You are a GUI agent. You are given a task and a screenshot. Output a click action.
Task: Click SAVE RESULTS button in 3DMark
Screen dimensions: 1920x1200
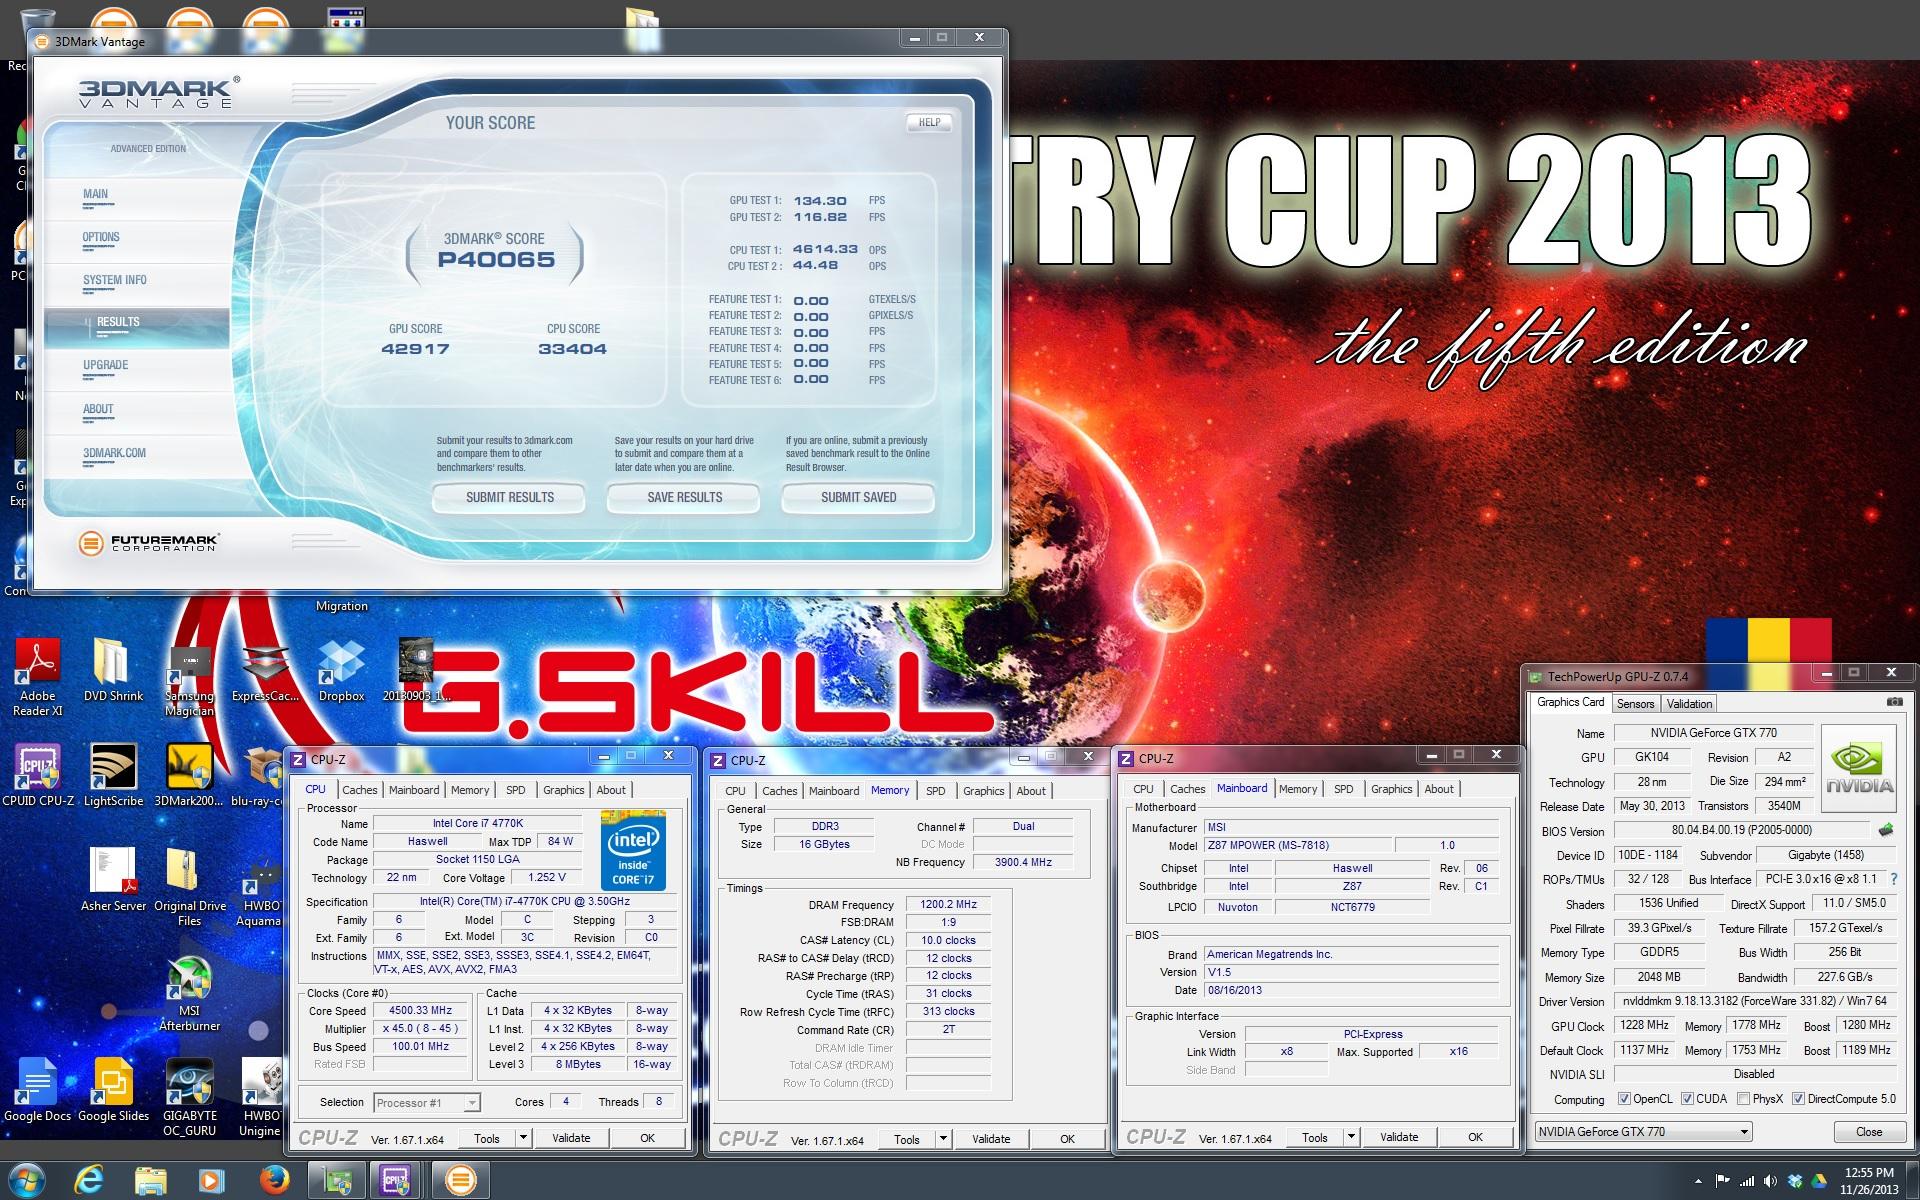click(684, 497)
